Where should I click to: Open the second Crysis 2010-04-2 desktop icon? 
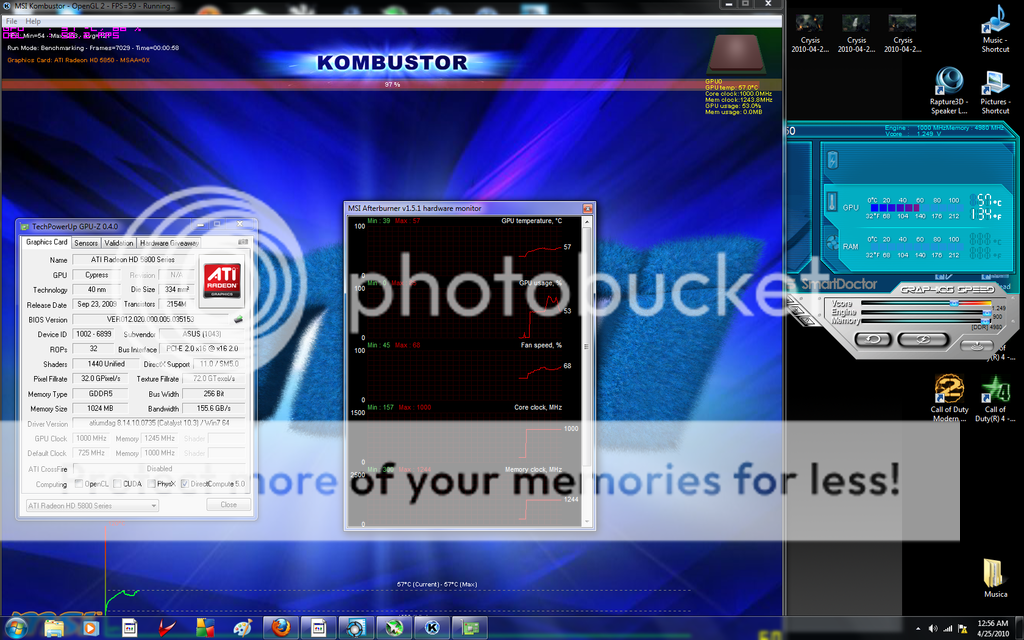point(856,33)
